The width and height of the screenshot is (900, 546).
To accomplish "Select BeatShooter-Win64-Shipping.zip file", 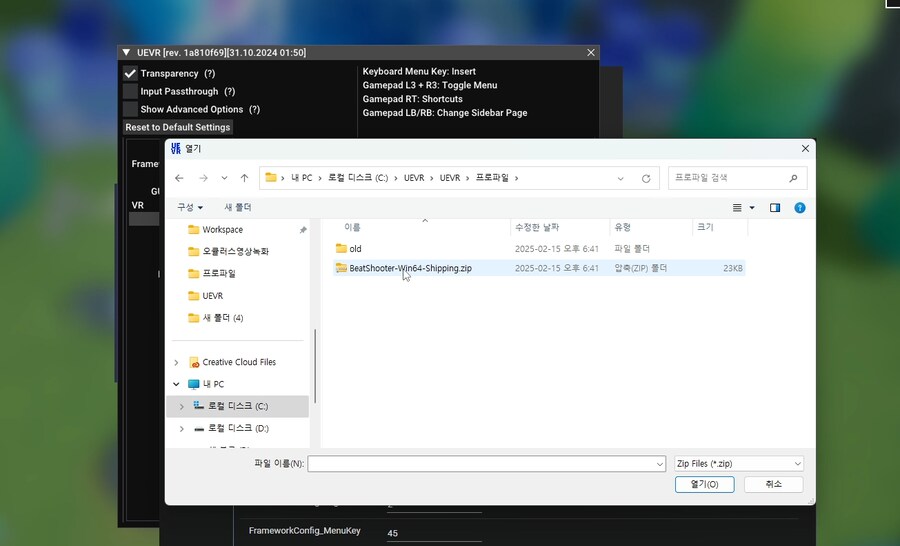I will coord(410,268).
